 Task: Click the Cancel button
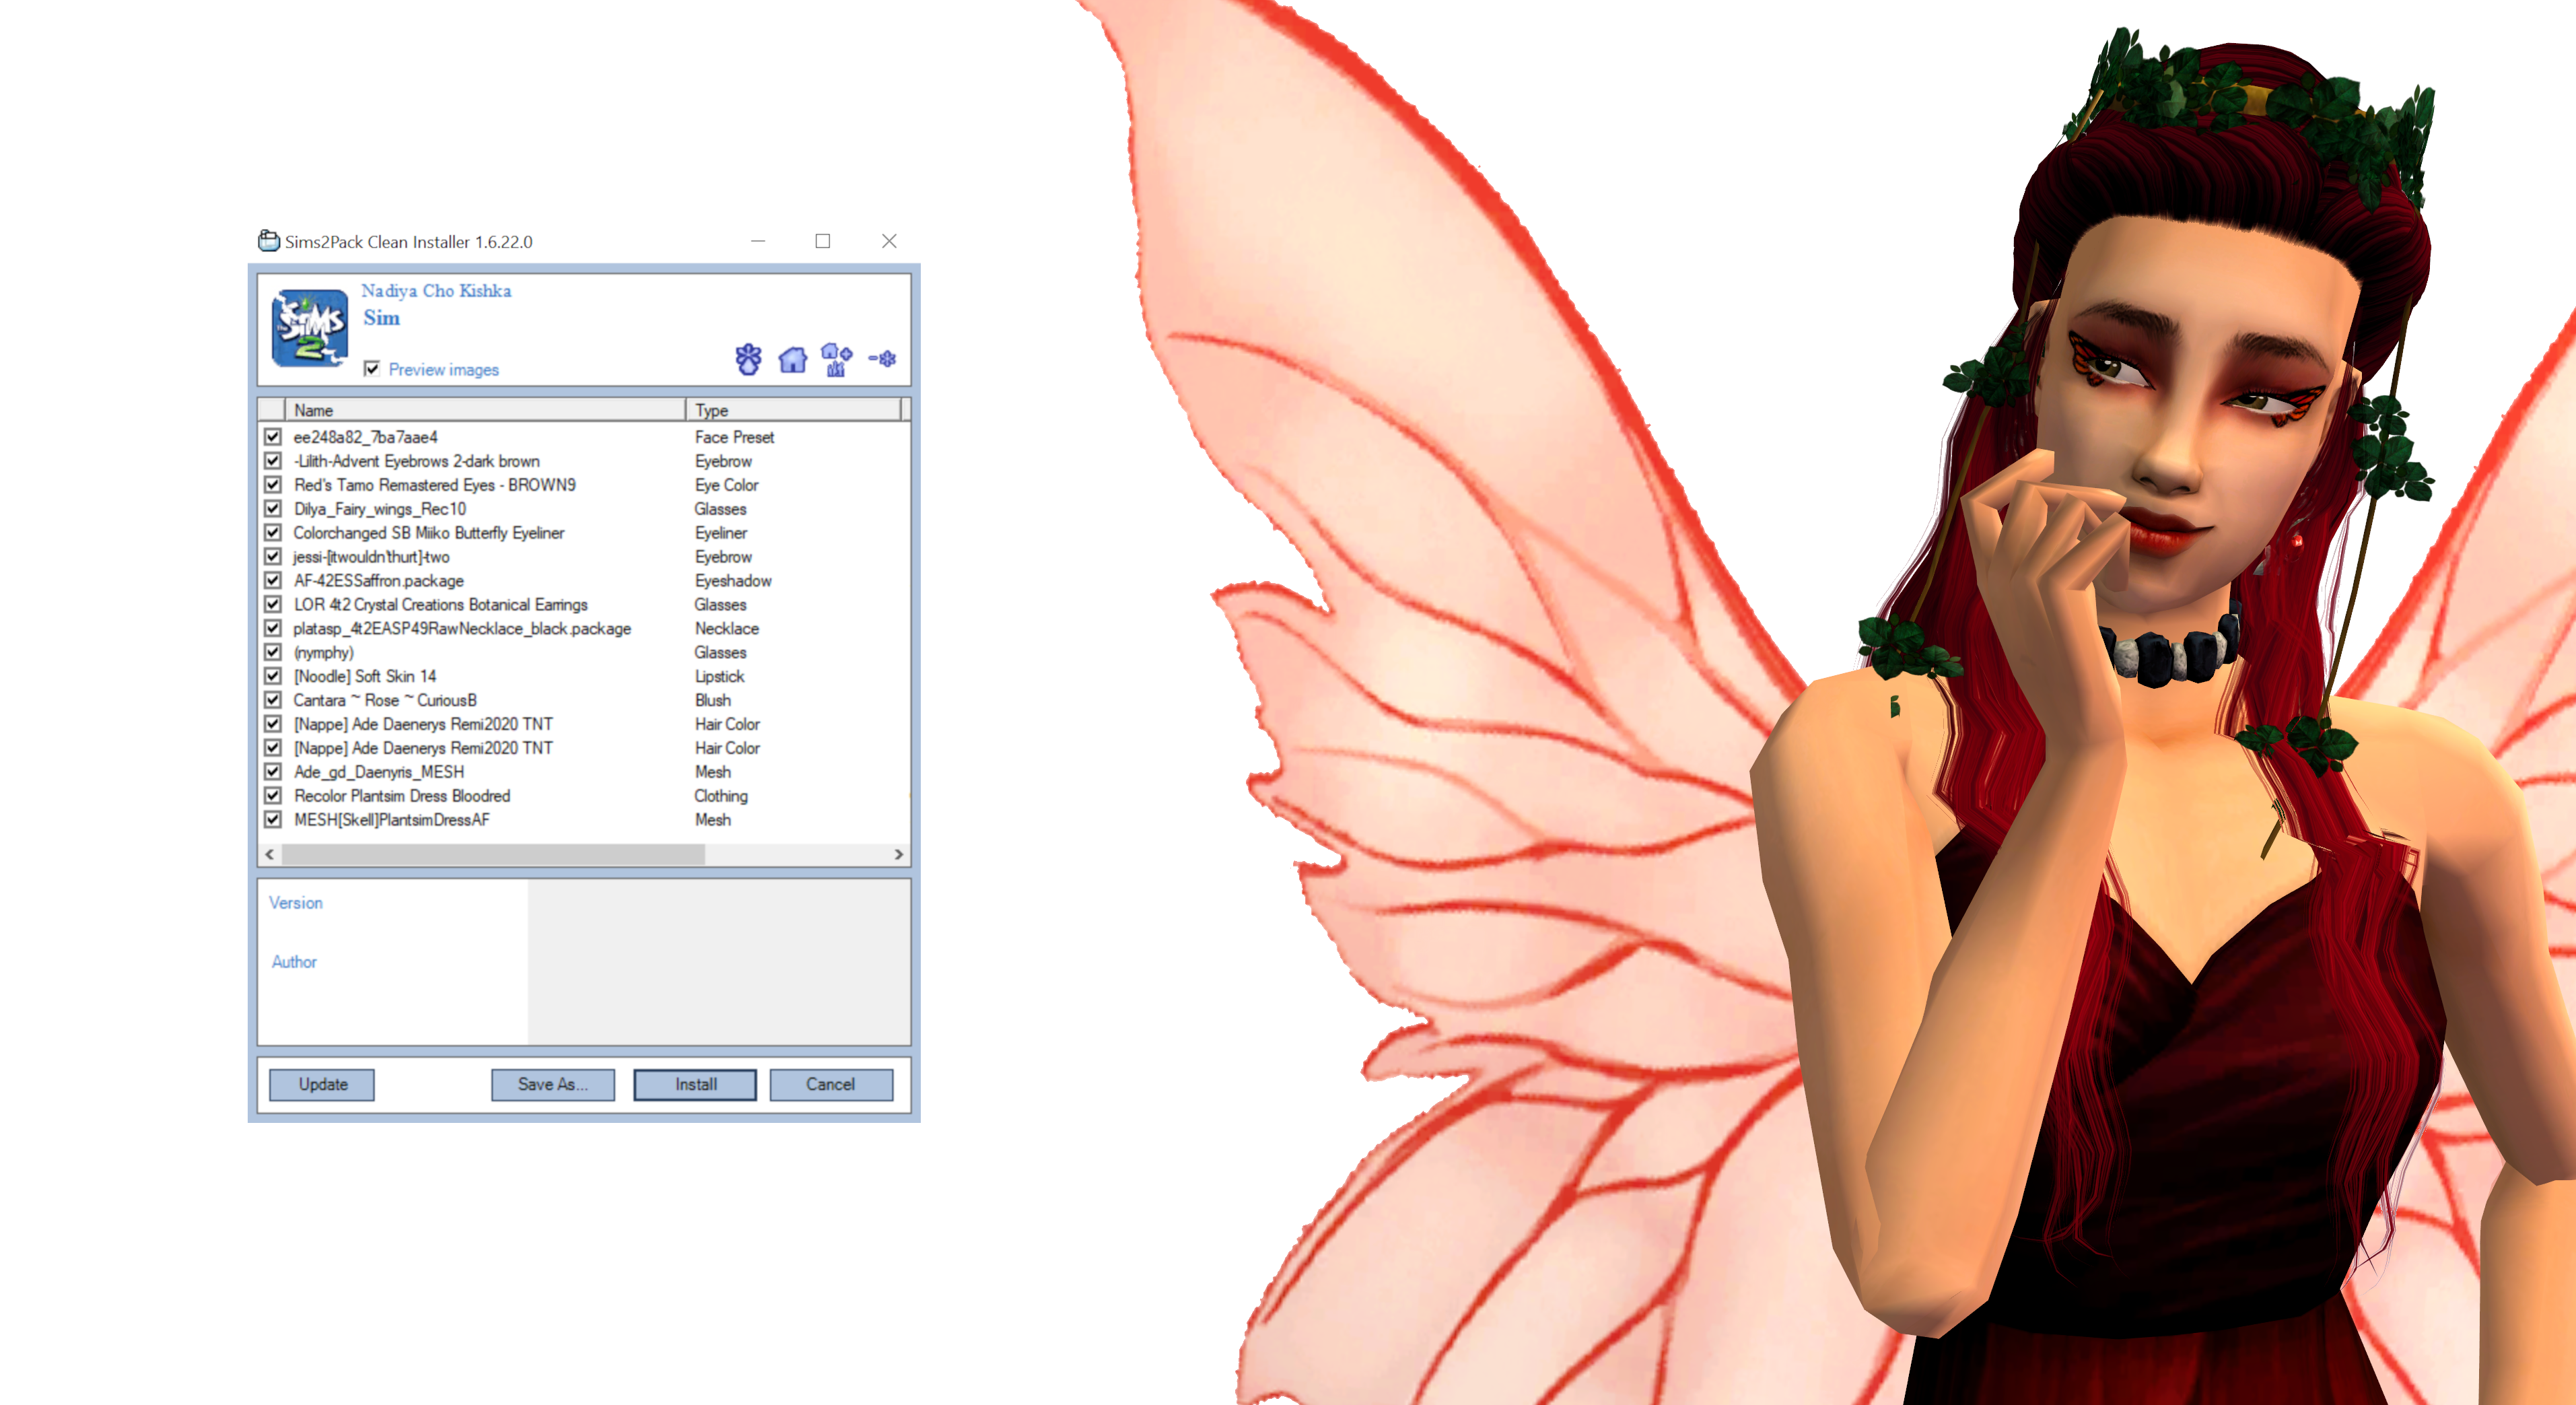[831, 1085]
